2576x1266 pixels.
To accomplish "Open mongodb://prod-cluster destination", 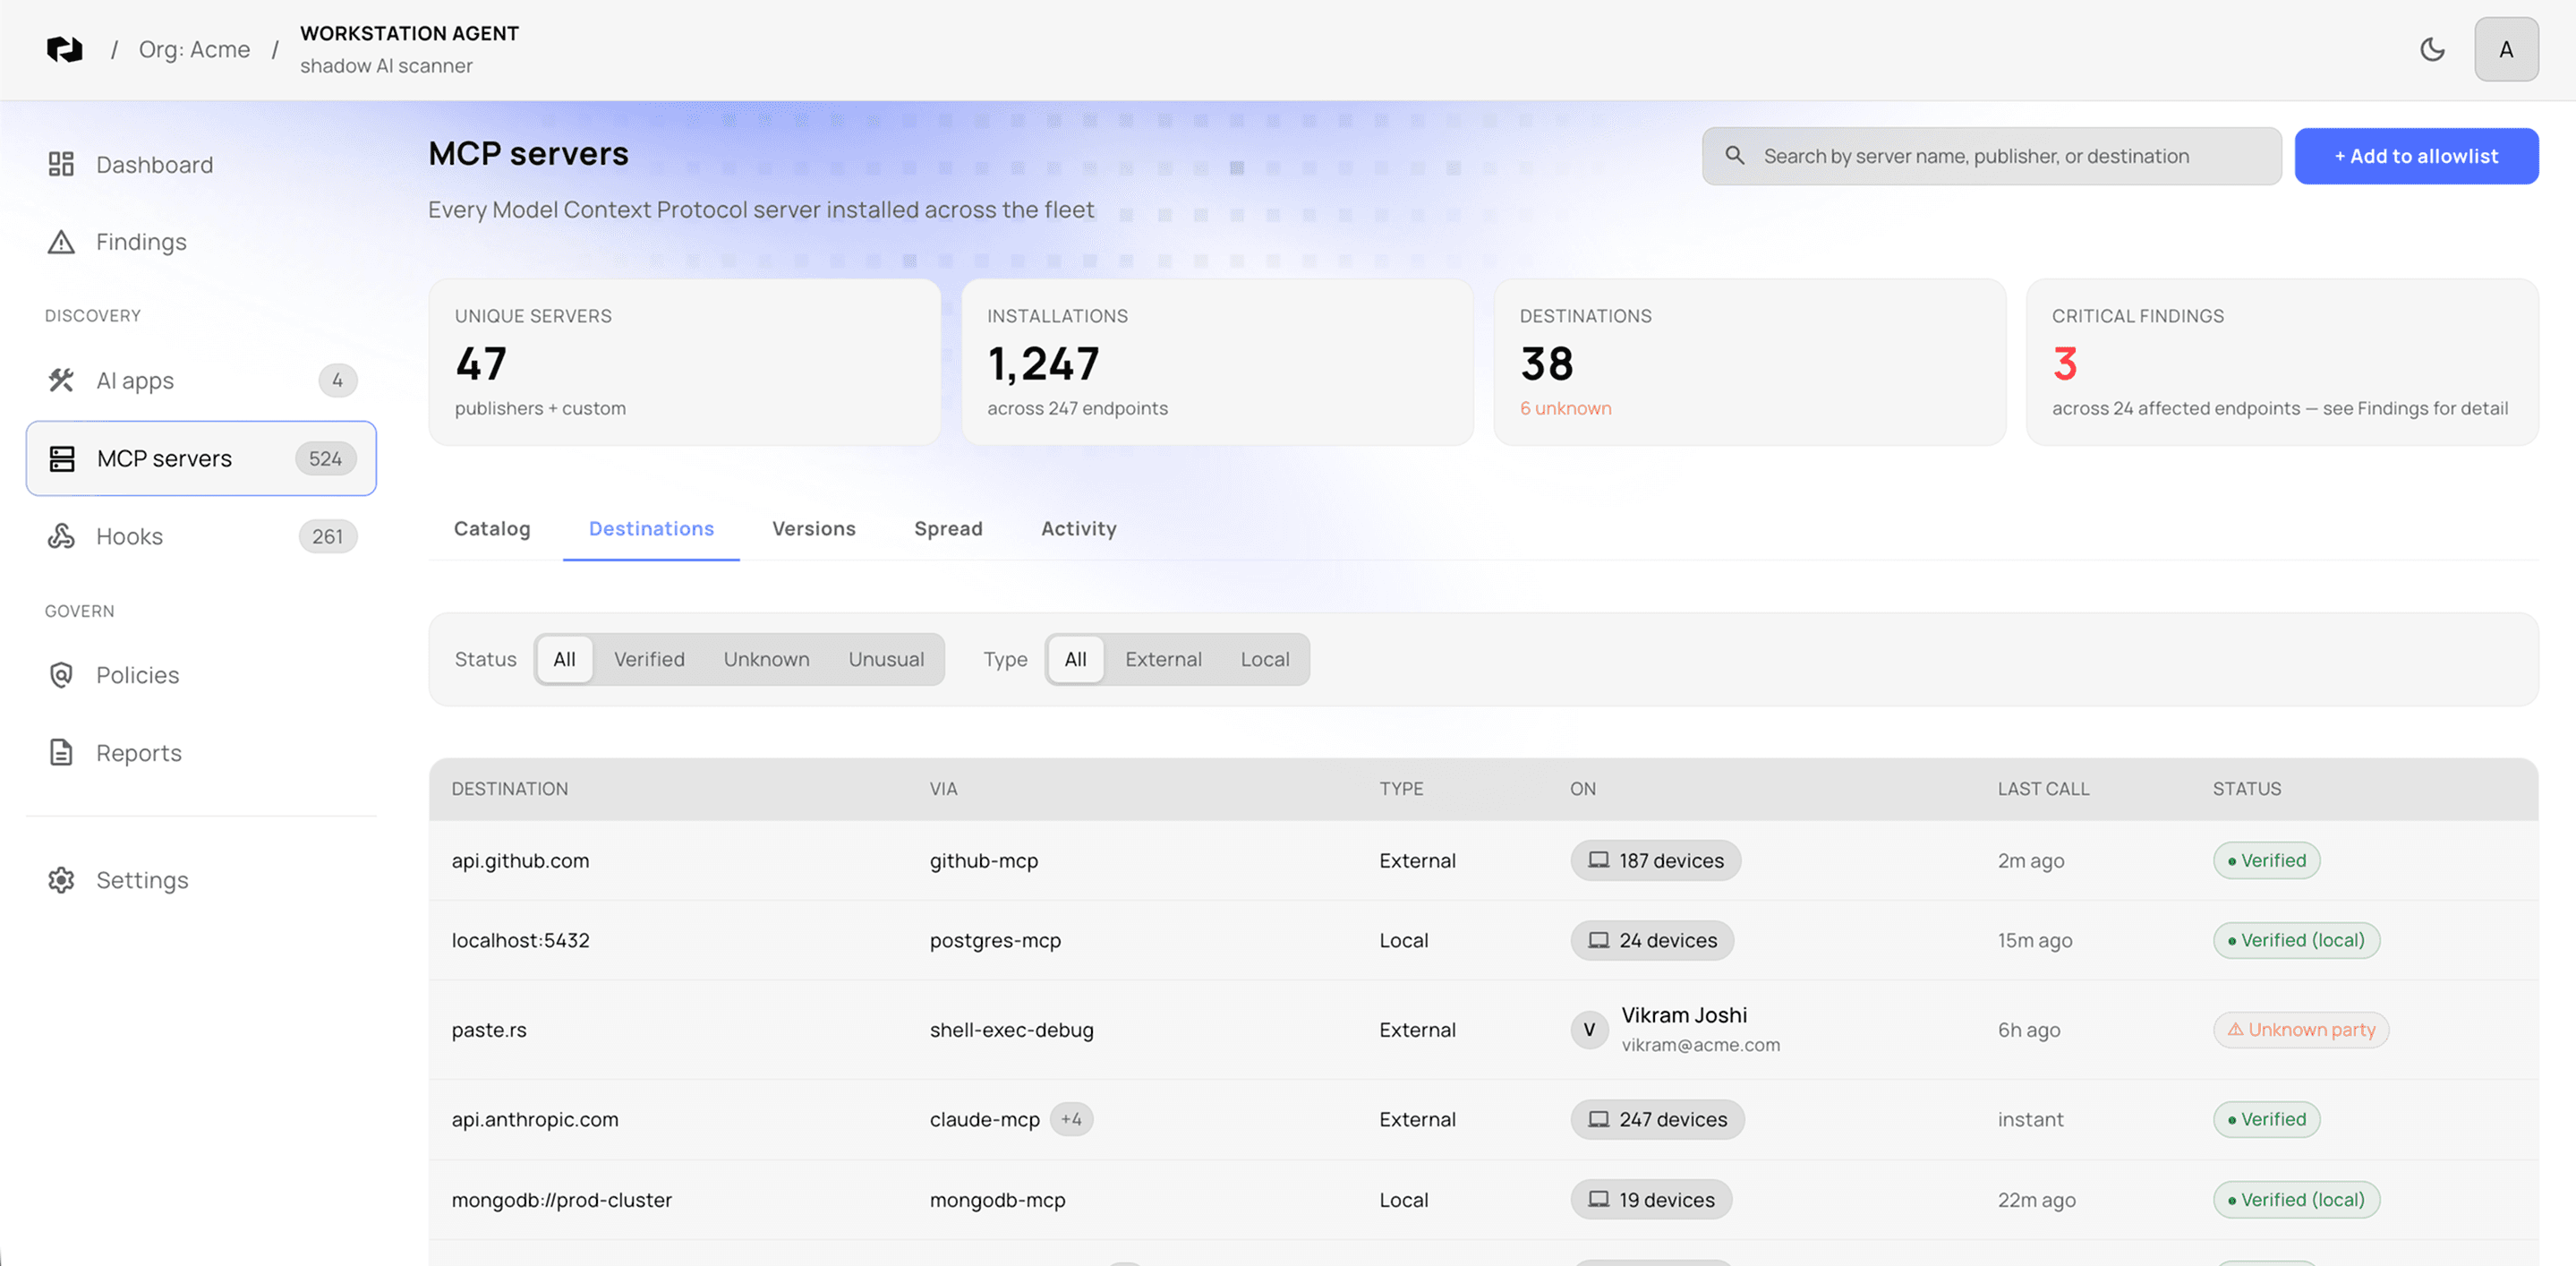I will pyautogui.click(x=561, y=1199).
